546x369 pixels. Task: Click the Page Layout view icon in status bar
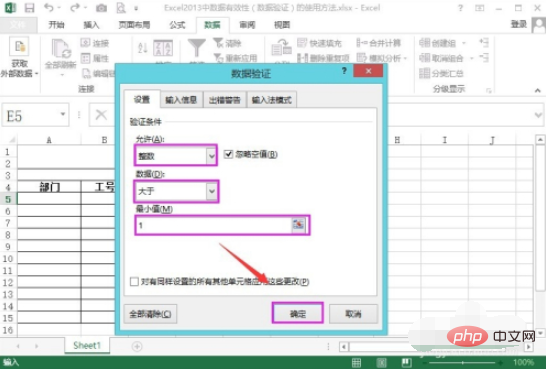click(x=381, y=362)
